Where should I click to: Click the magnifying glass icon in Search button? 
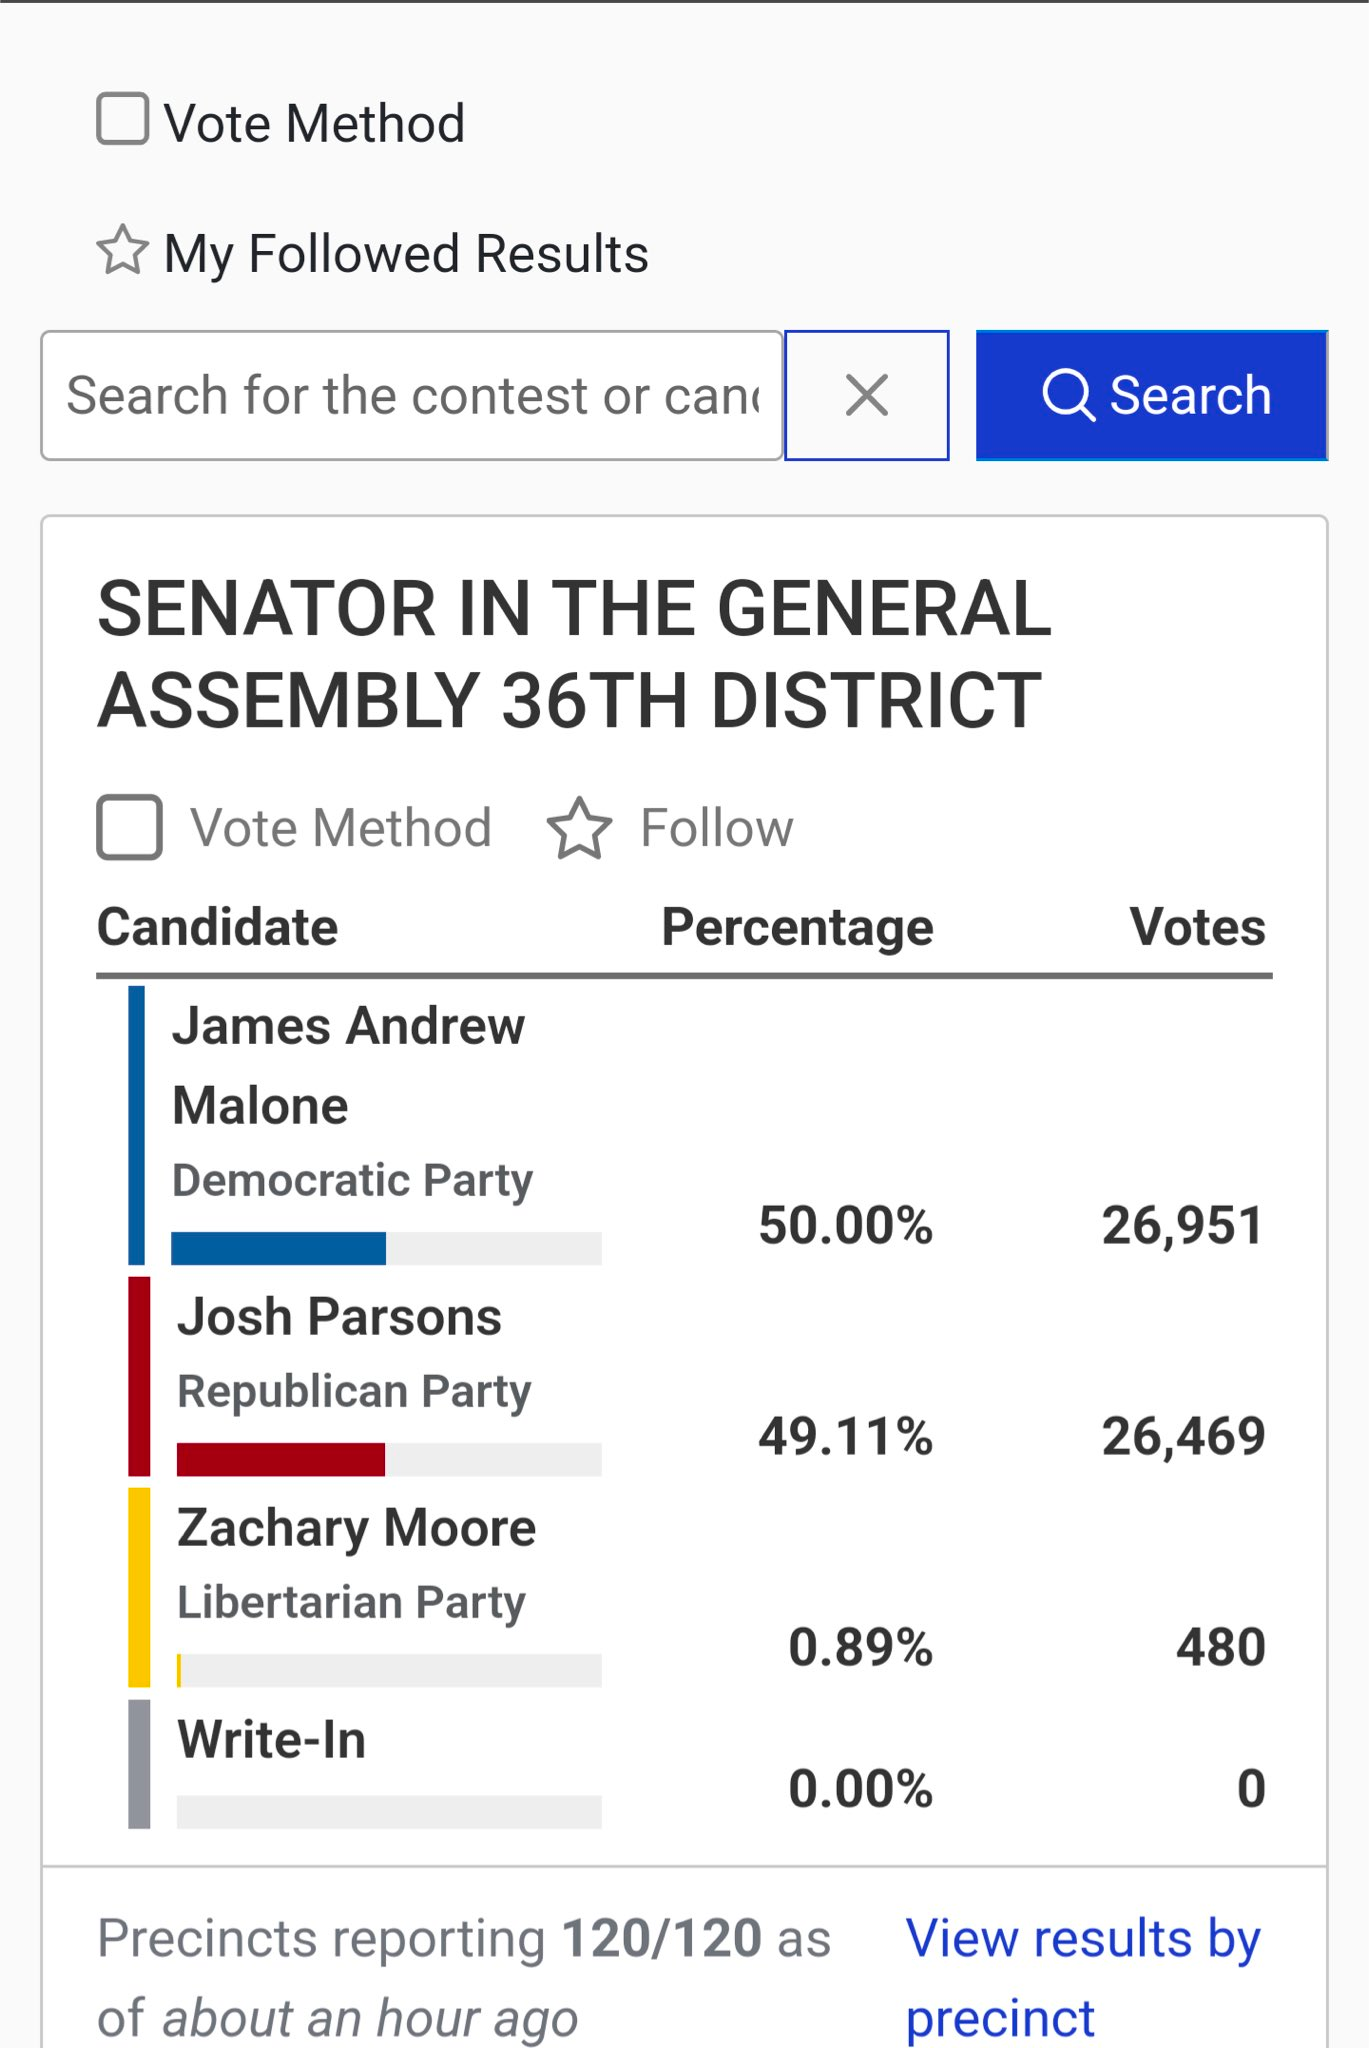coord(1069,396)
